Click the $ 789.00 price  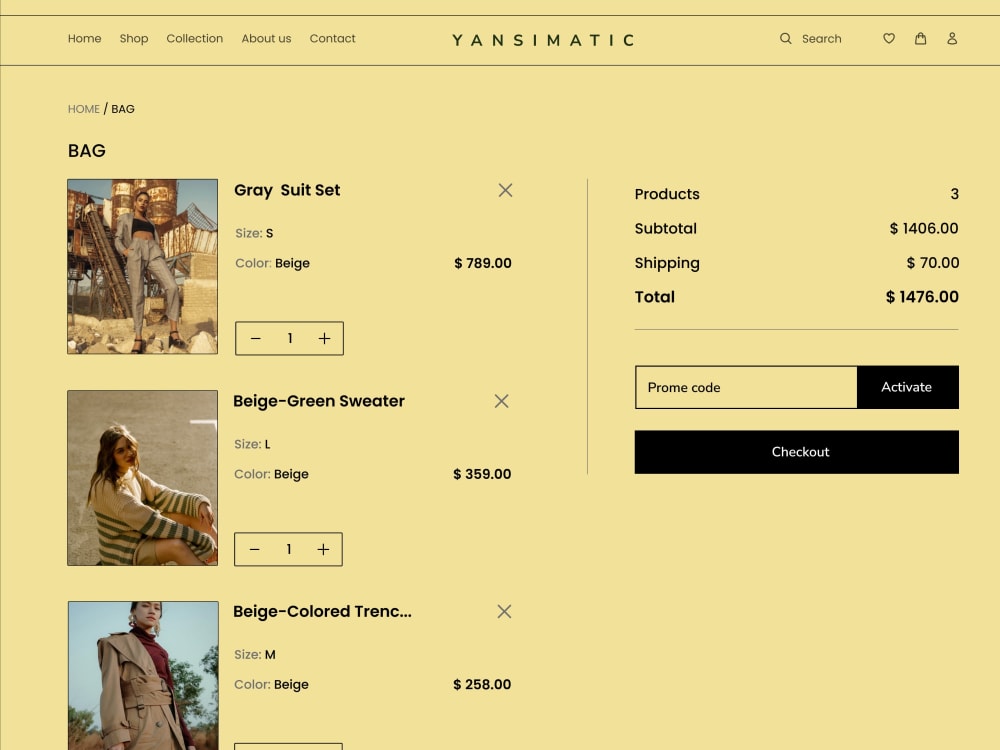click(483, 263)
